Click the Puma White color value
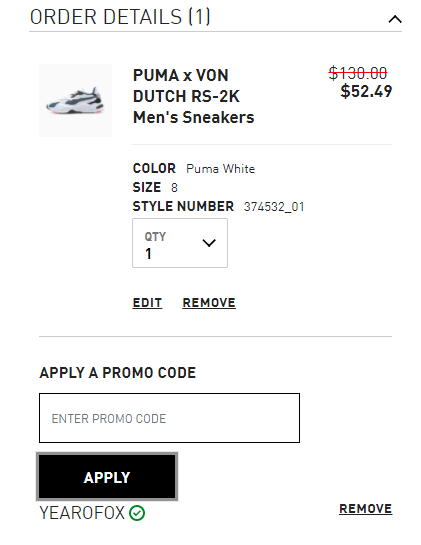Image resolution: width=421 pixels, height=545 pixels. point(220,169)
